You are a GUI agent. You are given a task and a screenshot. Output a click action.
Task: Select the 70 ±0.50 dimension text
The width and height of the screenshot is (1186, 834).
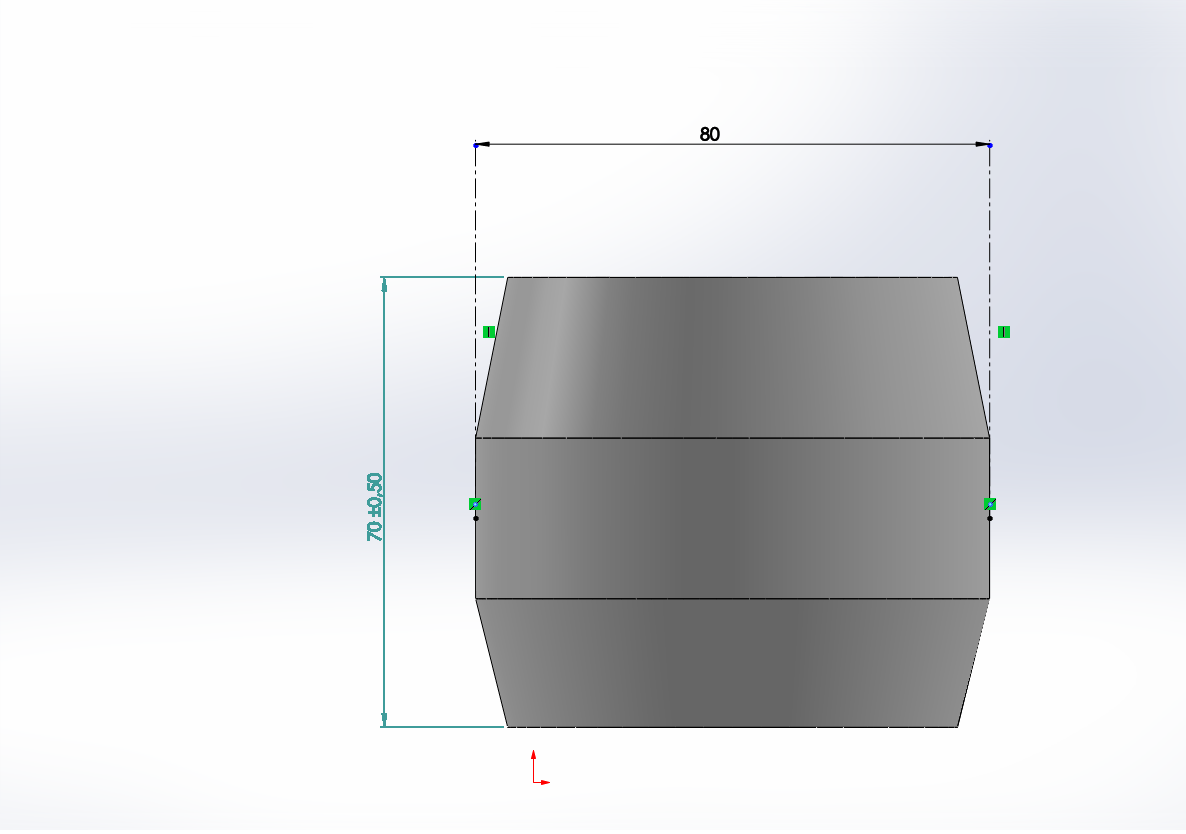pyautogui.click(x=375, y=507)
